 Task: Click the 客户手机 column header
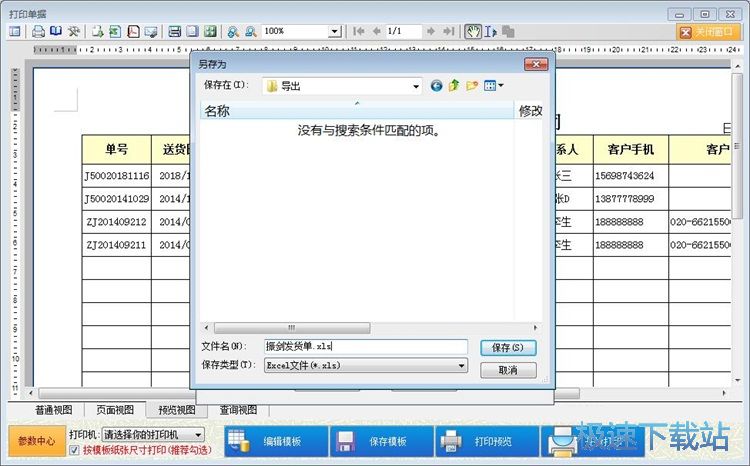(631, 150)
